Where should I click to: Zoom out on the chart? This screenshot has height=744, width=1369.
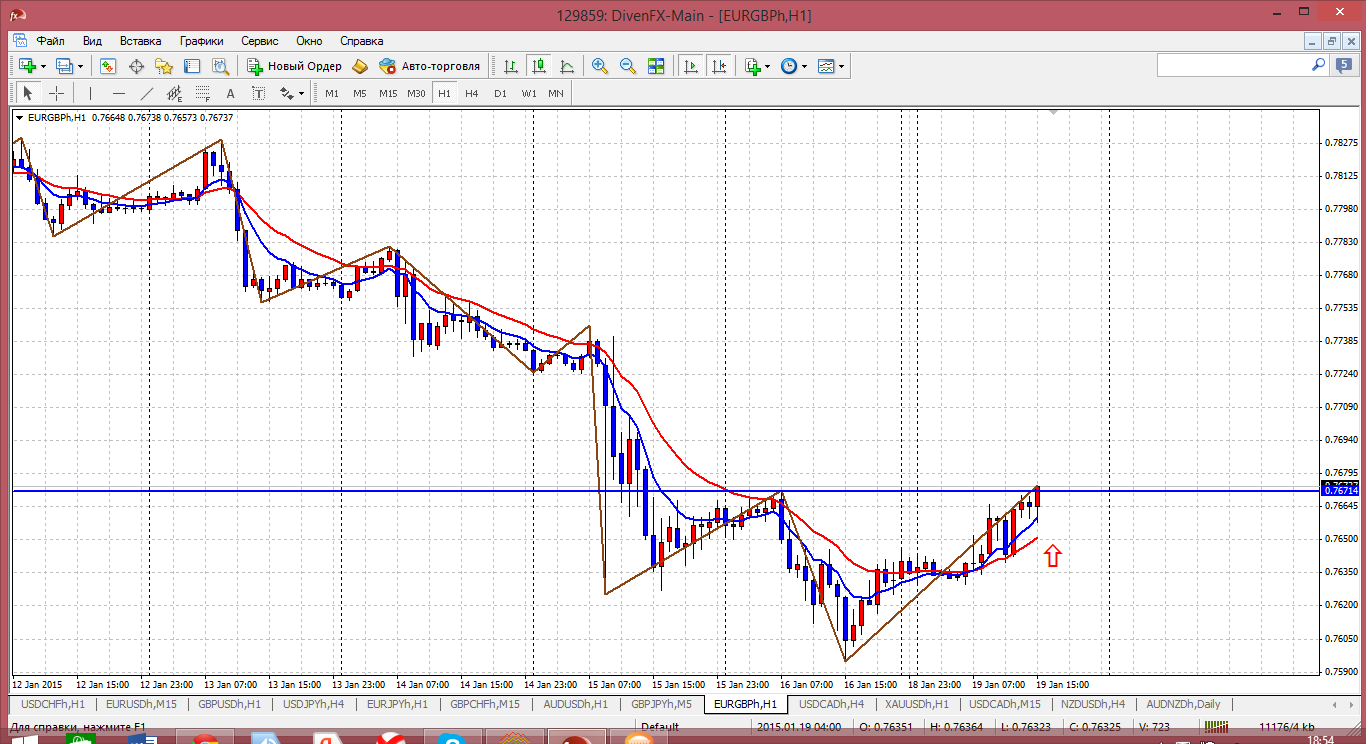628,66
